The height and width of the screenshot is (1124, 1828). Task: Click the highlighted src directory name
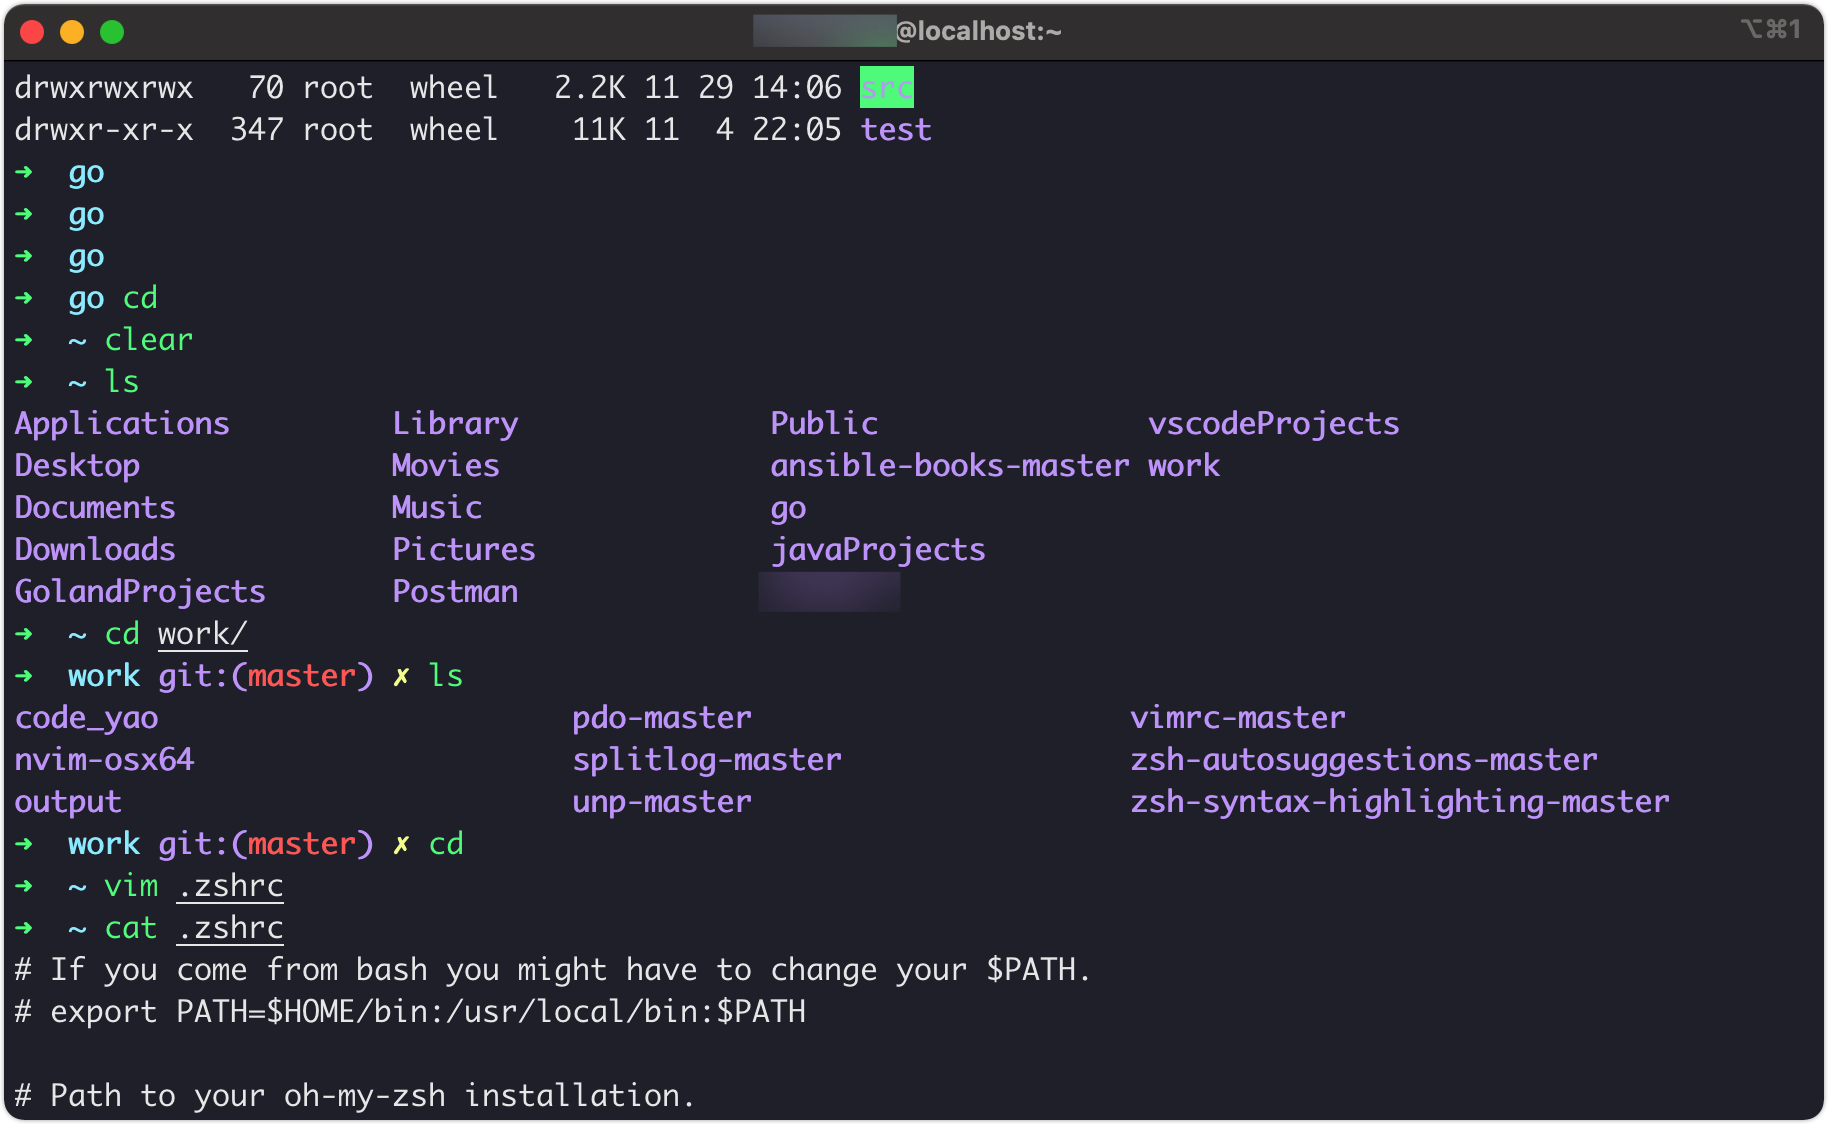coord(884,87)
